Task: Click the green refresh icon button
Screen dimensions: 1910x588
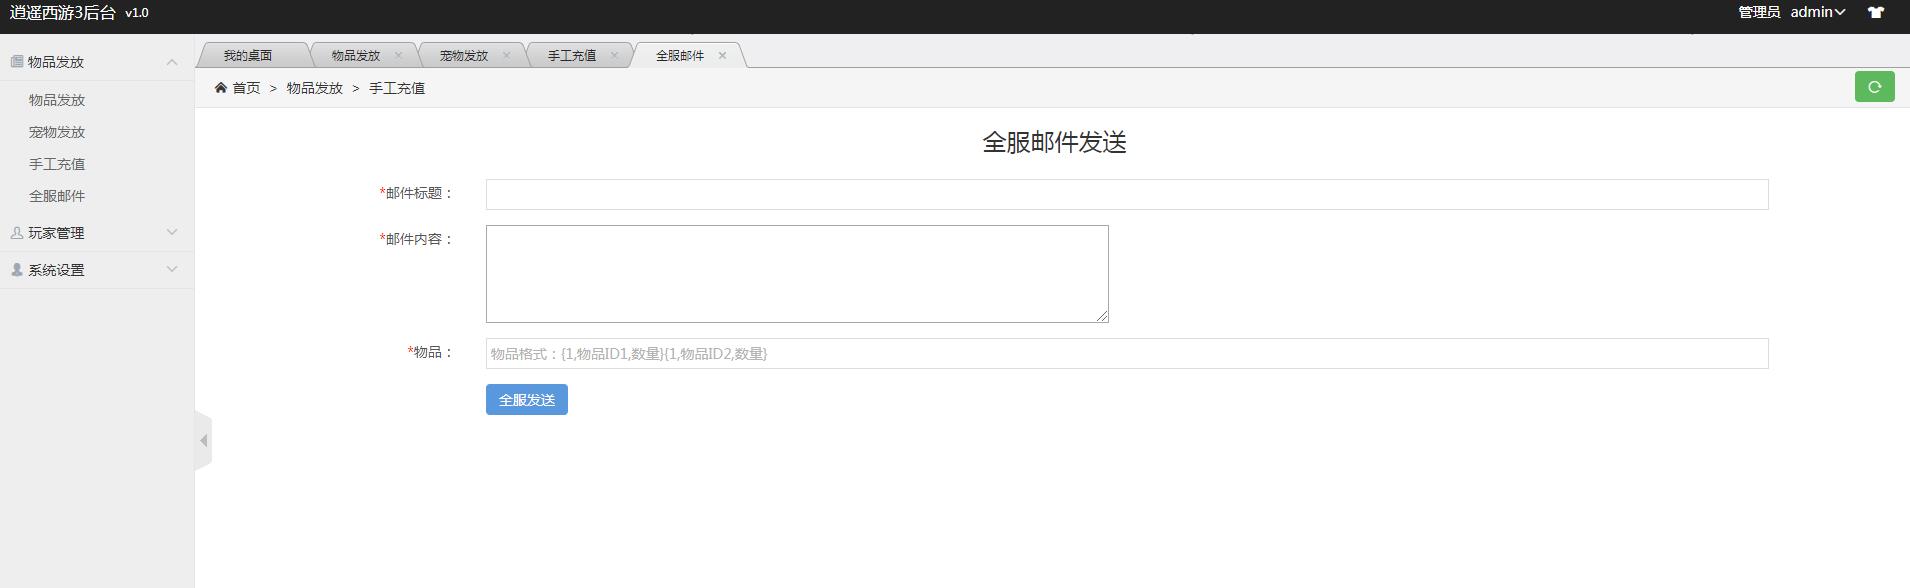Action: pos(1874,87)
